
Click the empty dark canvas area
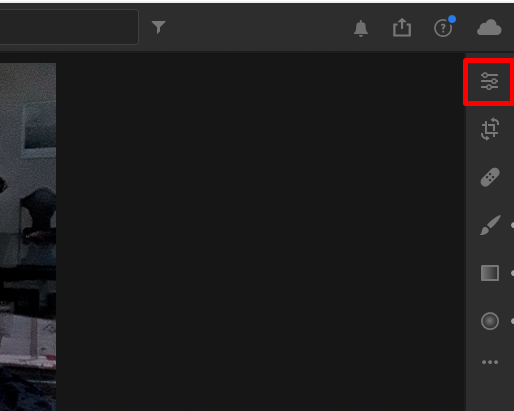[x=260, y=233]
